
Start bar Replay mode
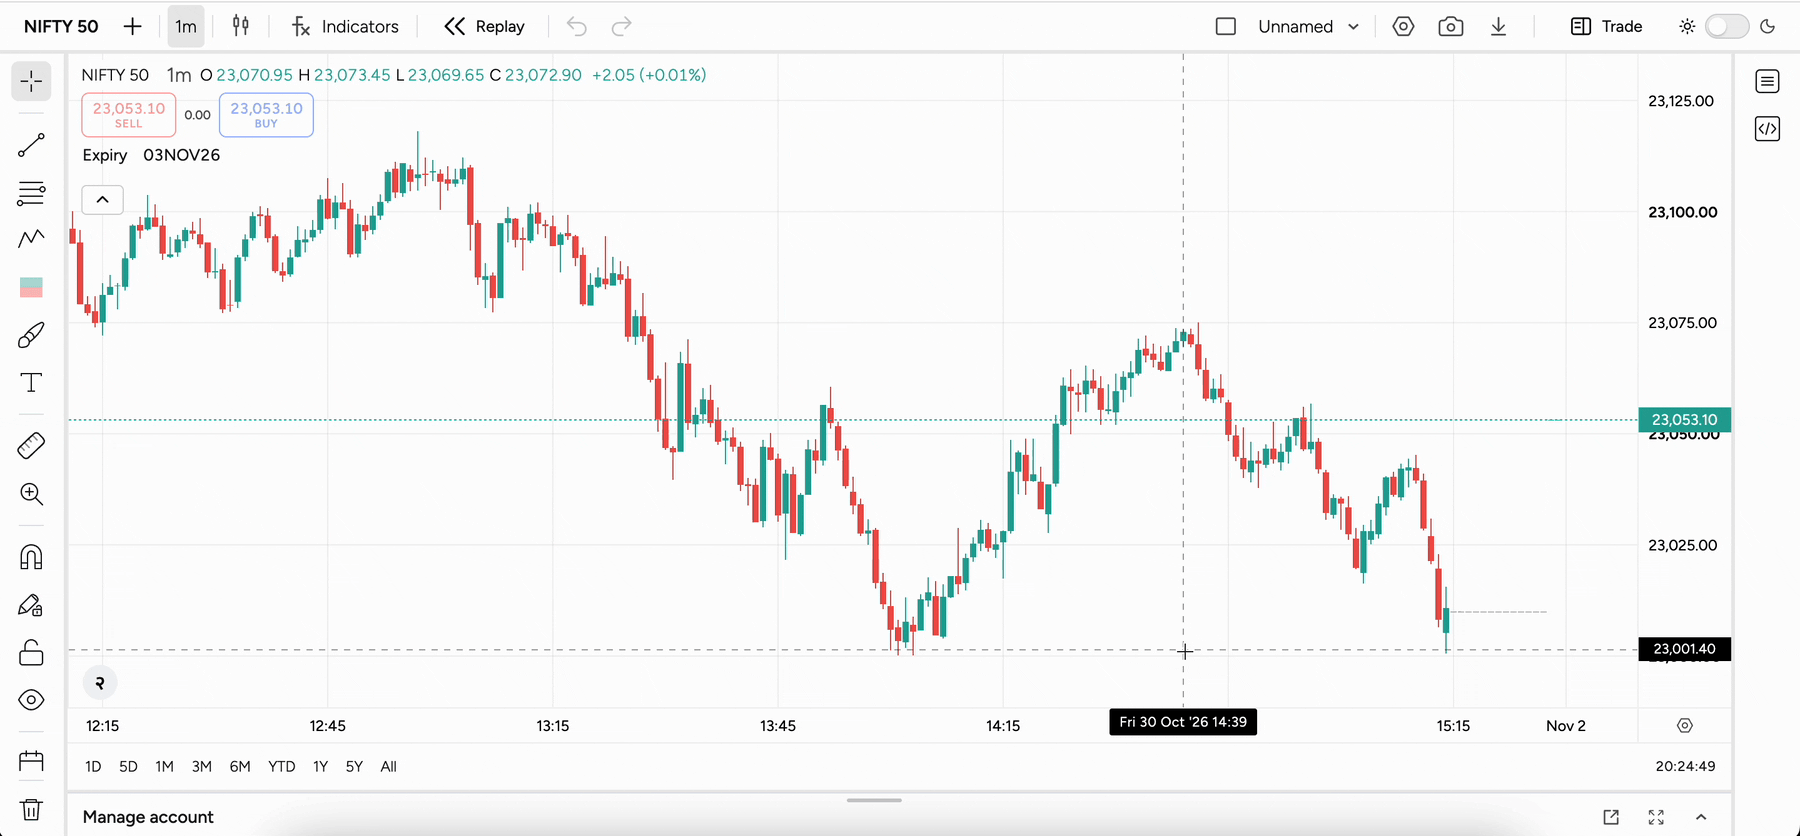pyautogui.click(x=485, y=27)
